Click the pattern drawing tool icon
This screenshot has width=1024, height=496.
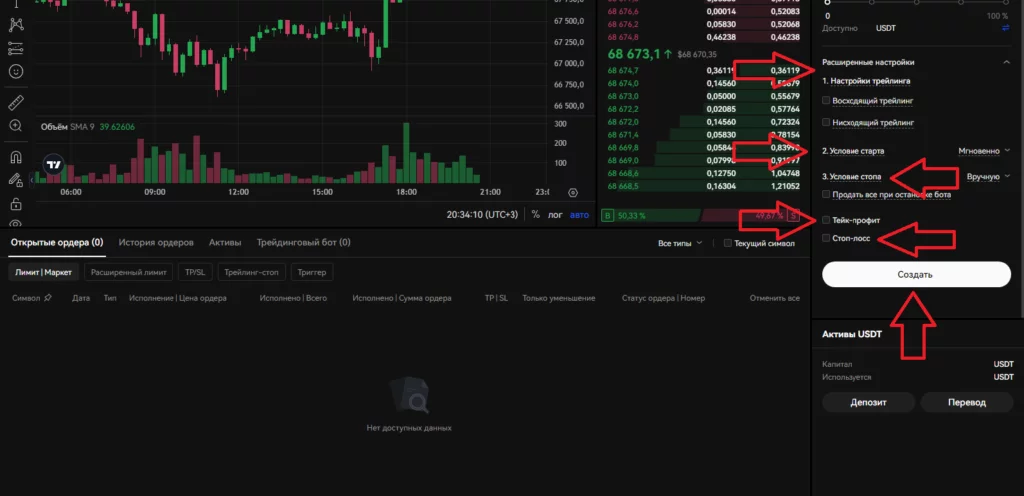16,22
